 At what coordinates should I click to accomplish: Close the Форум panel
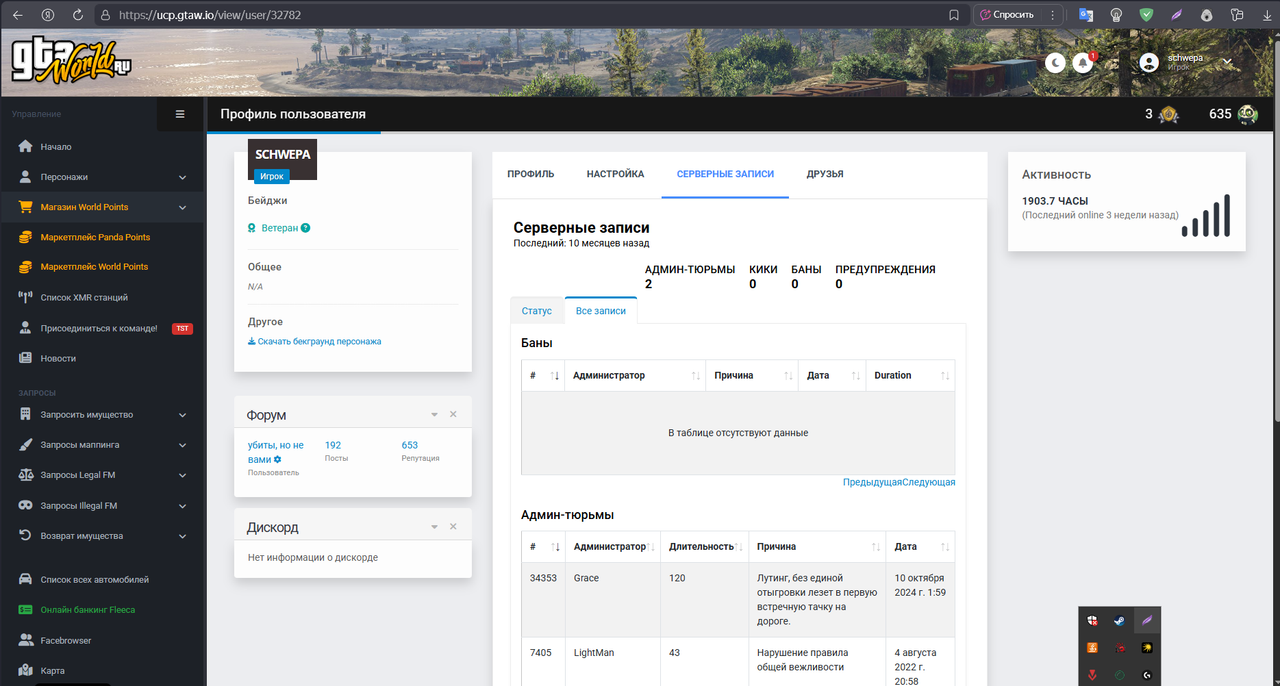click(x=453, y=414)
